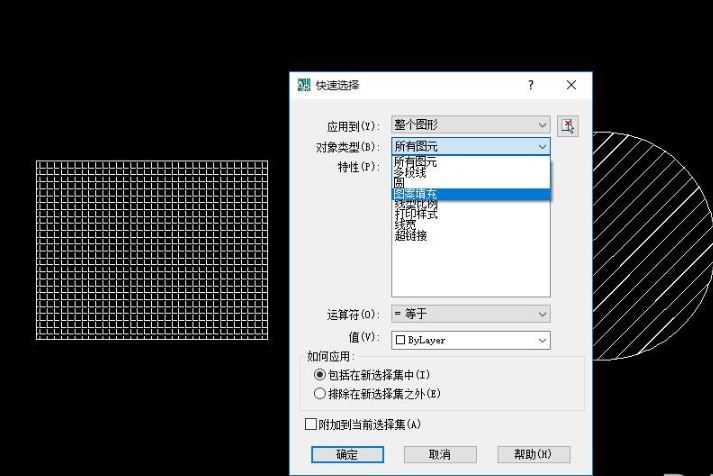
Task: Select 打印样式 in the properties list
Action: coord(416,214)
